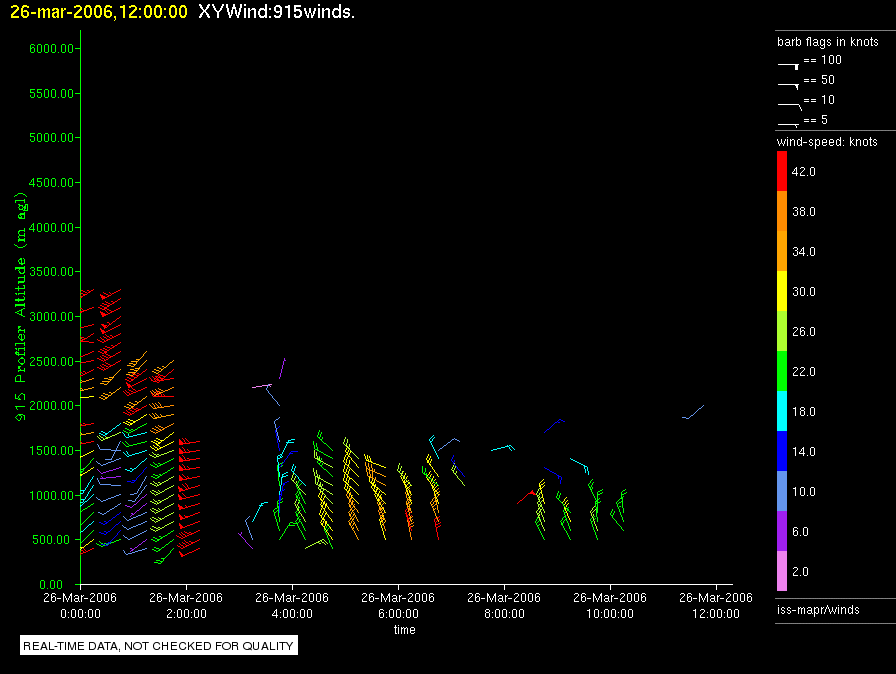Click the '== 100' barb legend value
The width and height of the screenshot is (896, 674).
pyautogui.click(x=822, y=60)
